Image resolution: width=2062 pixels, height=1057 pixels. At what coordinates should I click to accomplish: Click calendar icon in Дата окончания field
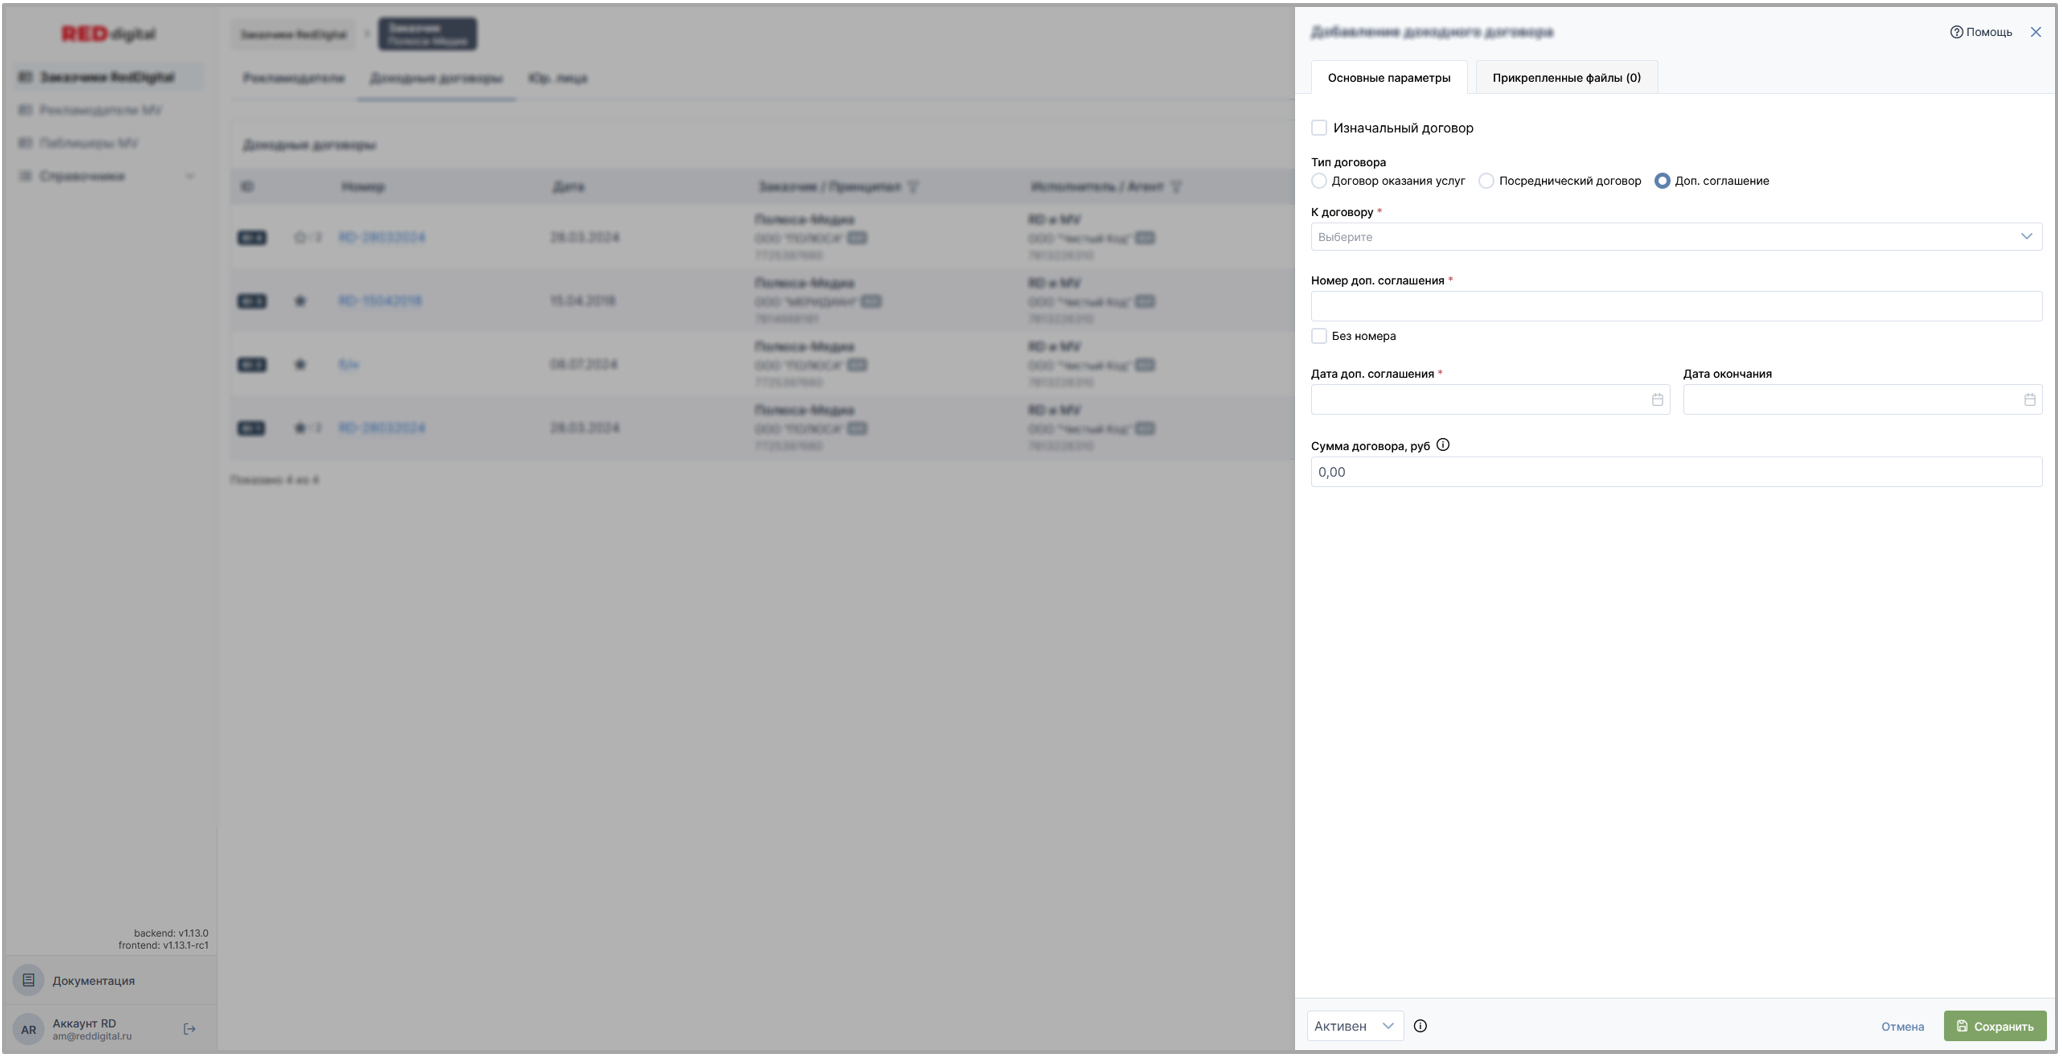[x=2029, y=400]
